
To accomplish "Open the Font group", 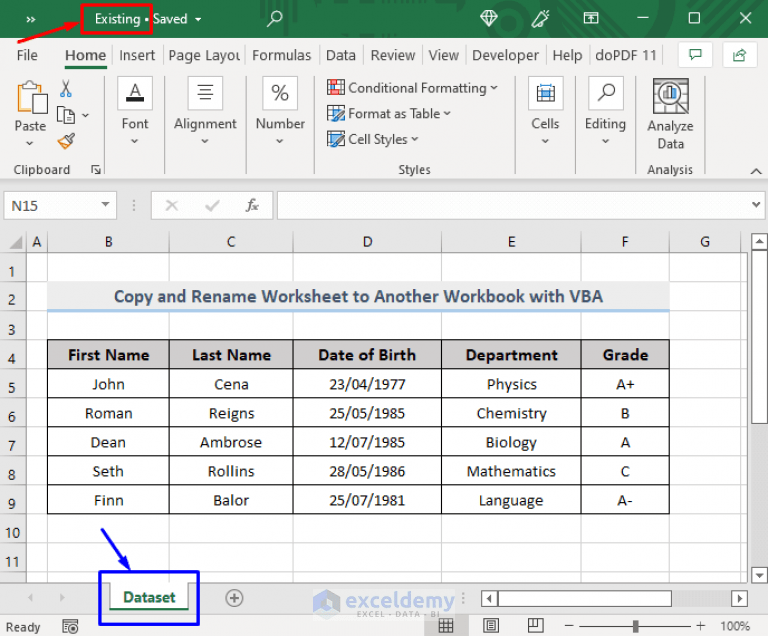I will [135, 111].
